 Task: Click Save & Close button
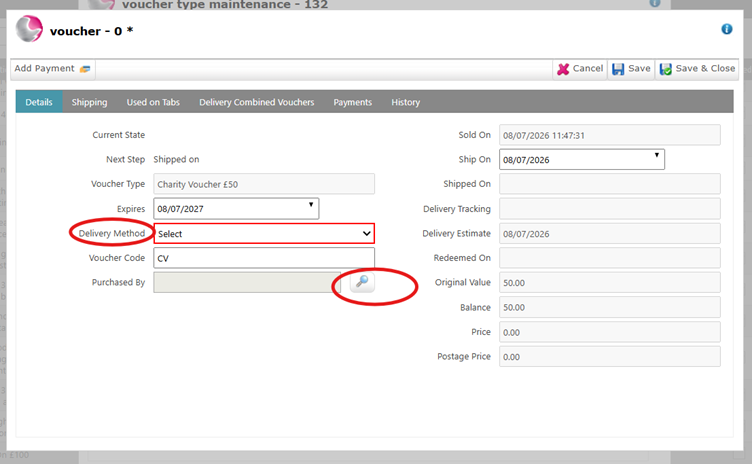click(697, 69)
